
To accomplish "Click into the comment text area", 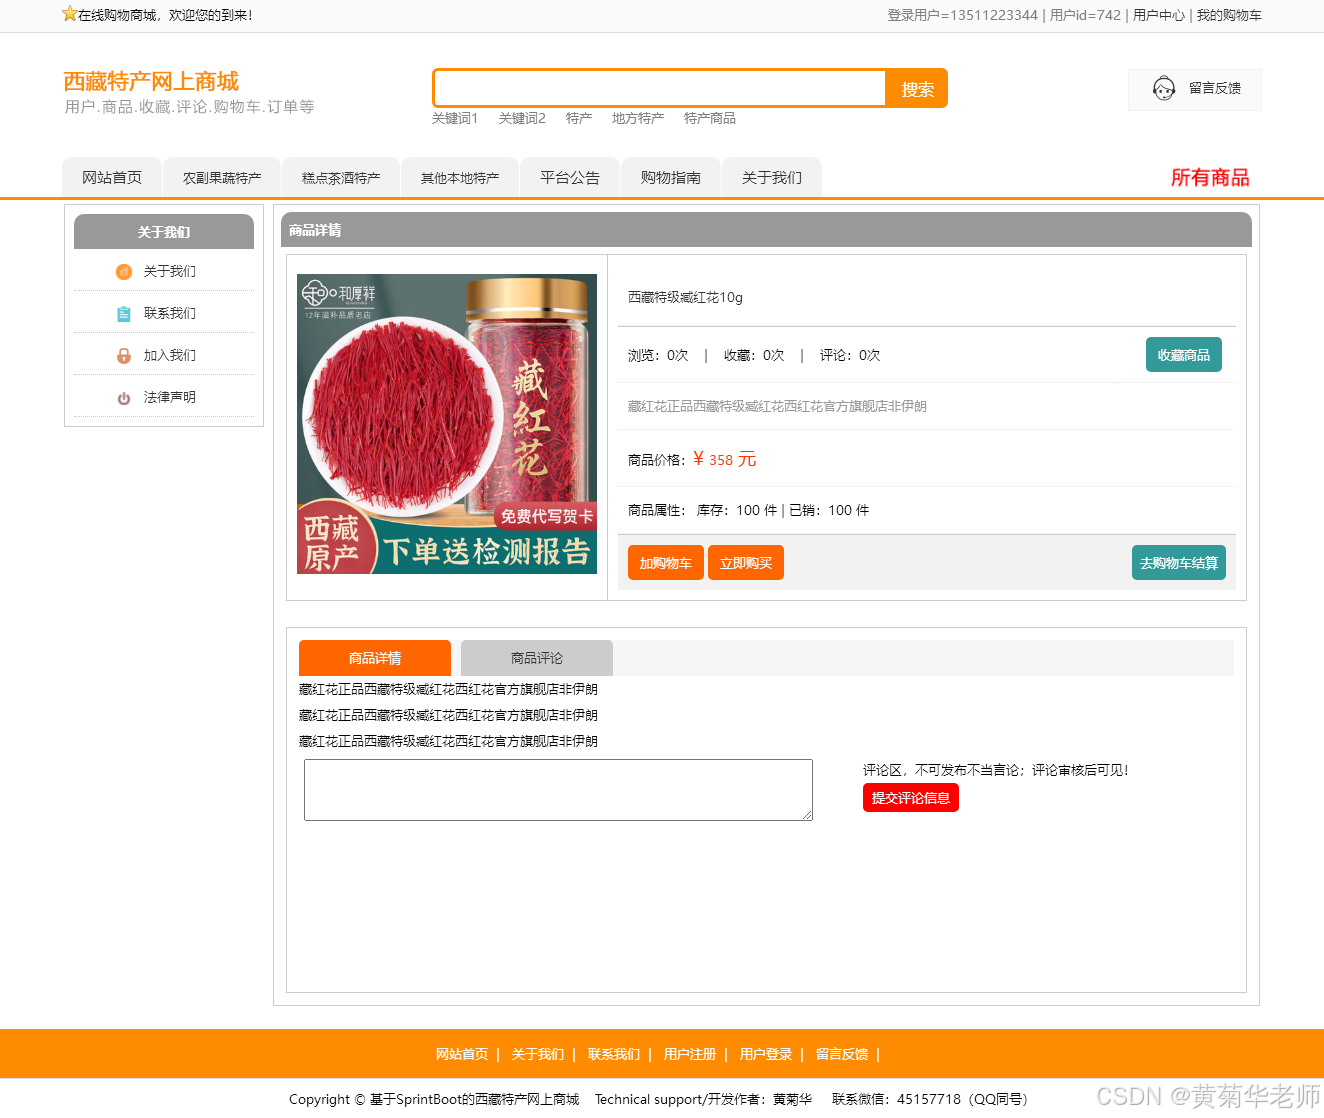I will [558, 790].
